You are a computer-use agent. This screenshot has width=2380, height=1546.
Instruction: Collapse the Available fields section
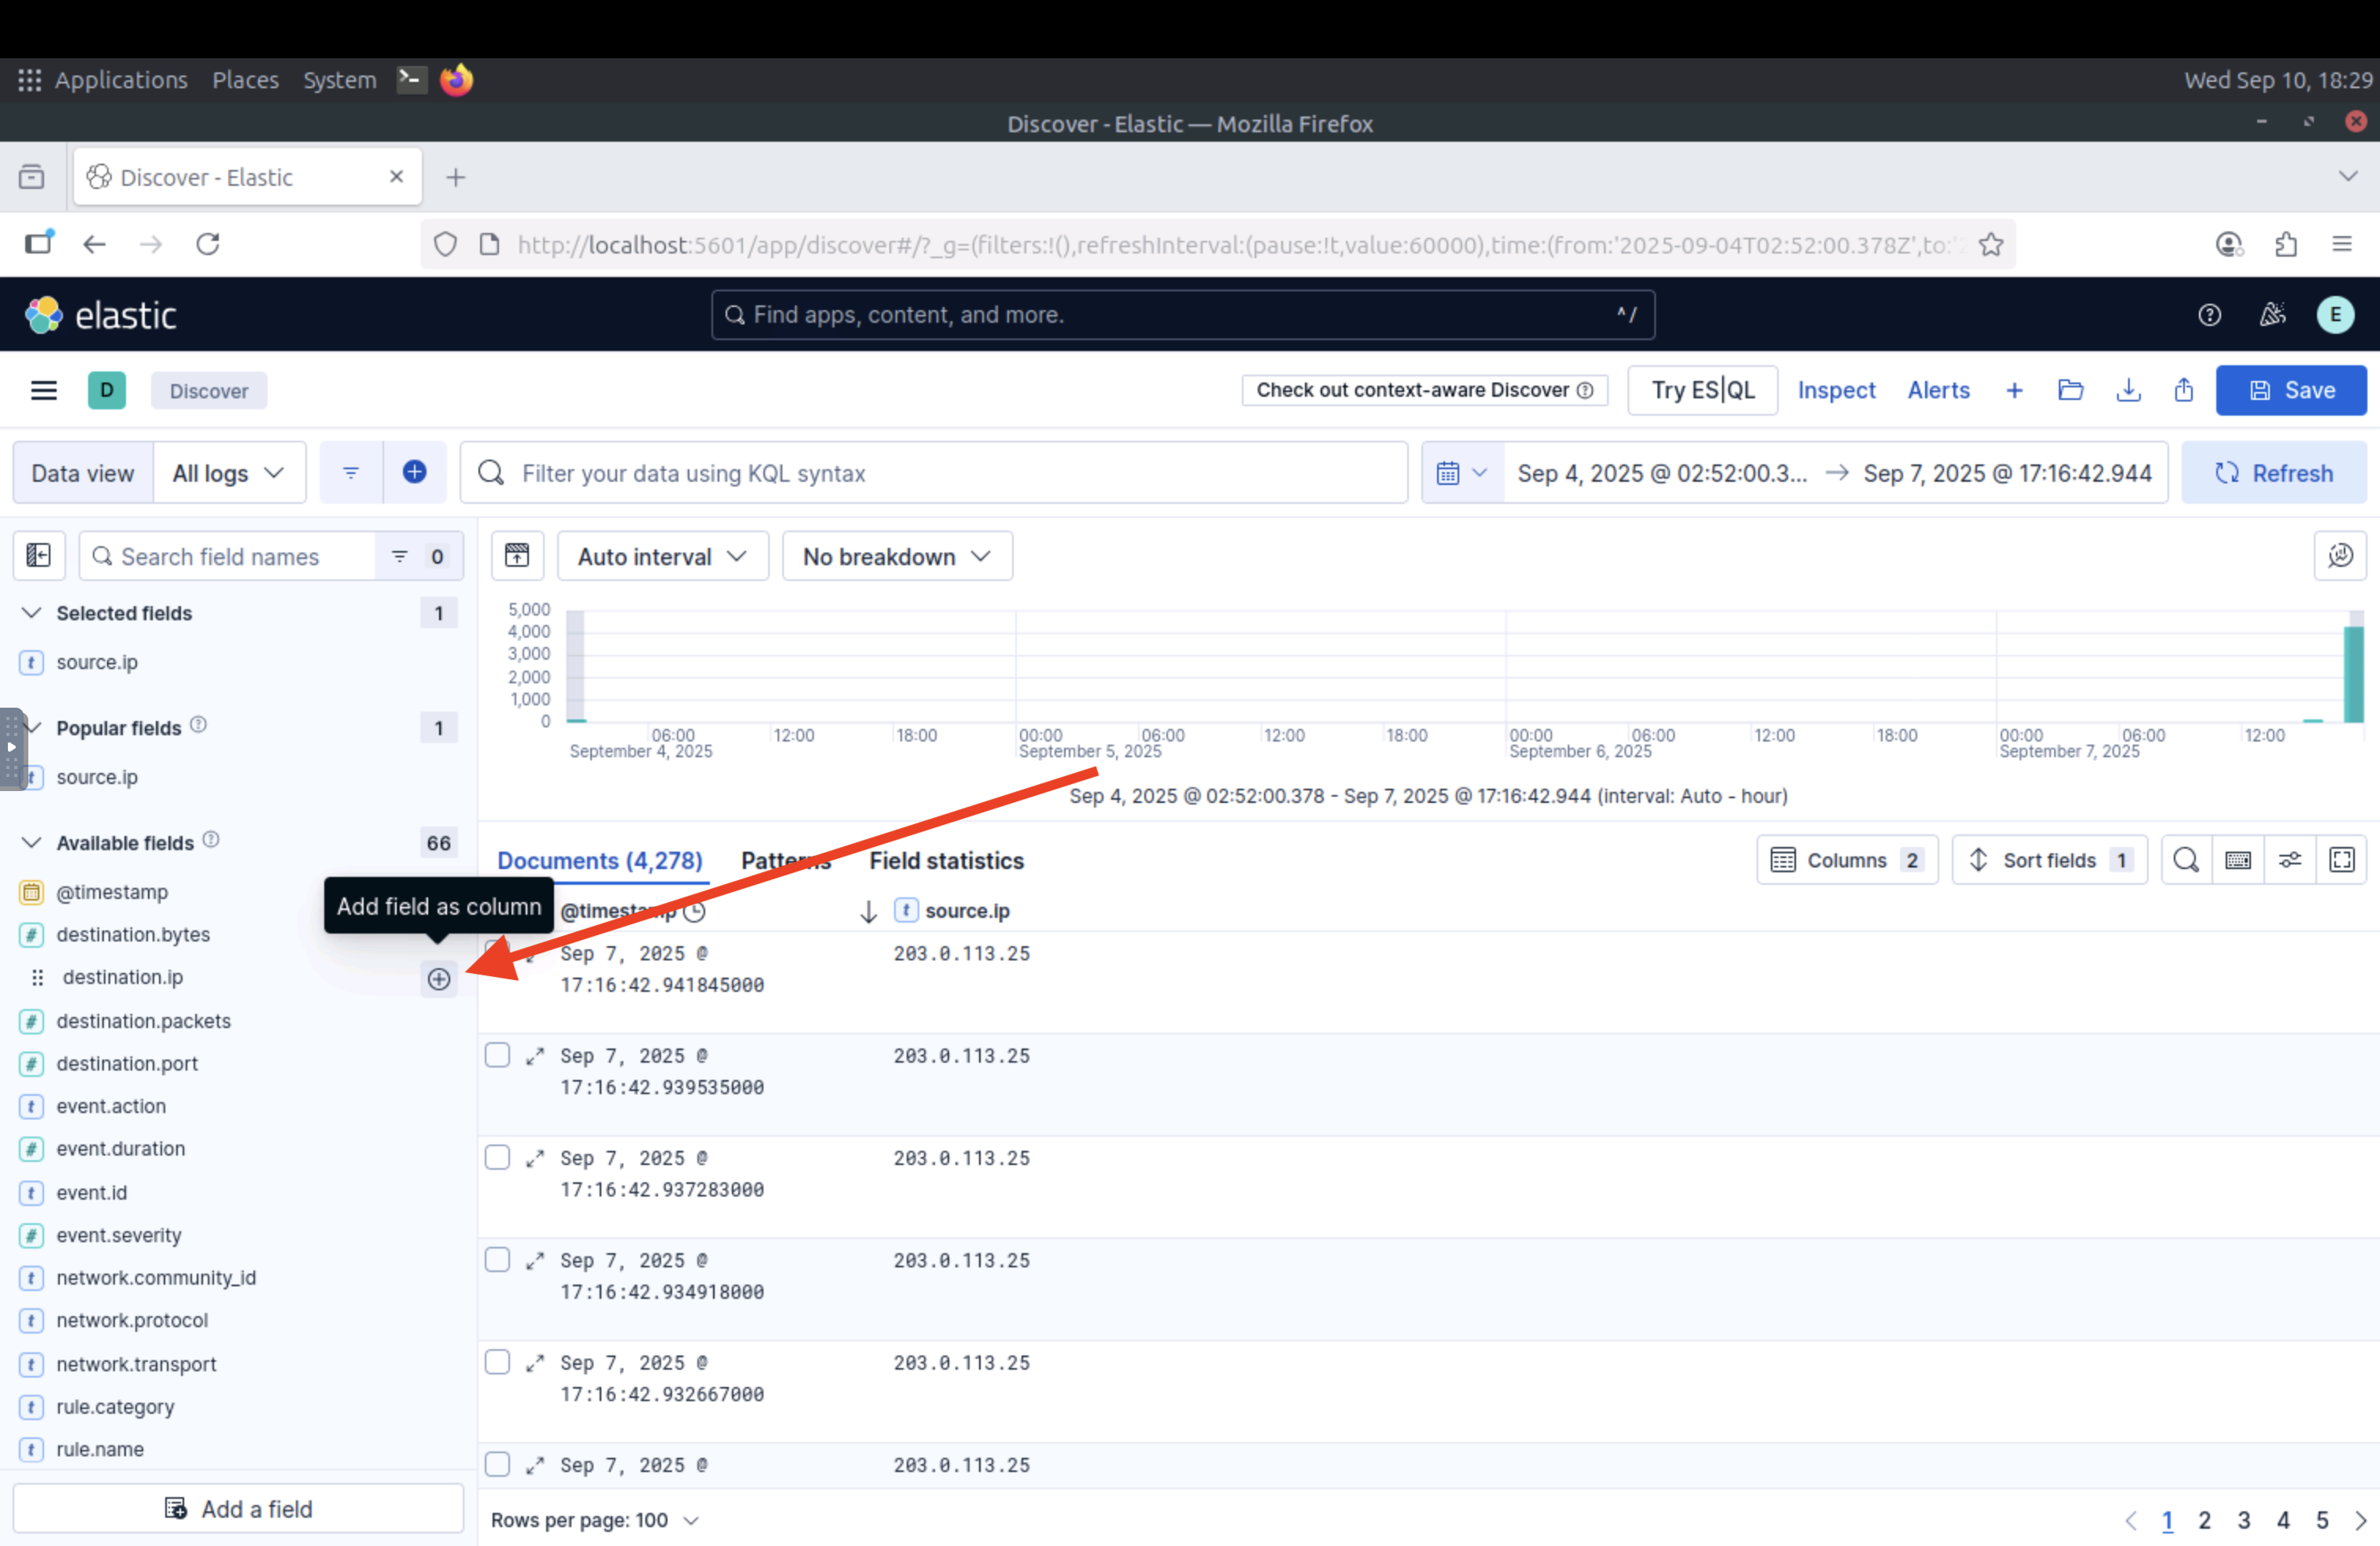(32, 843)
